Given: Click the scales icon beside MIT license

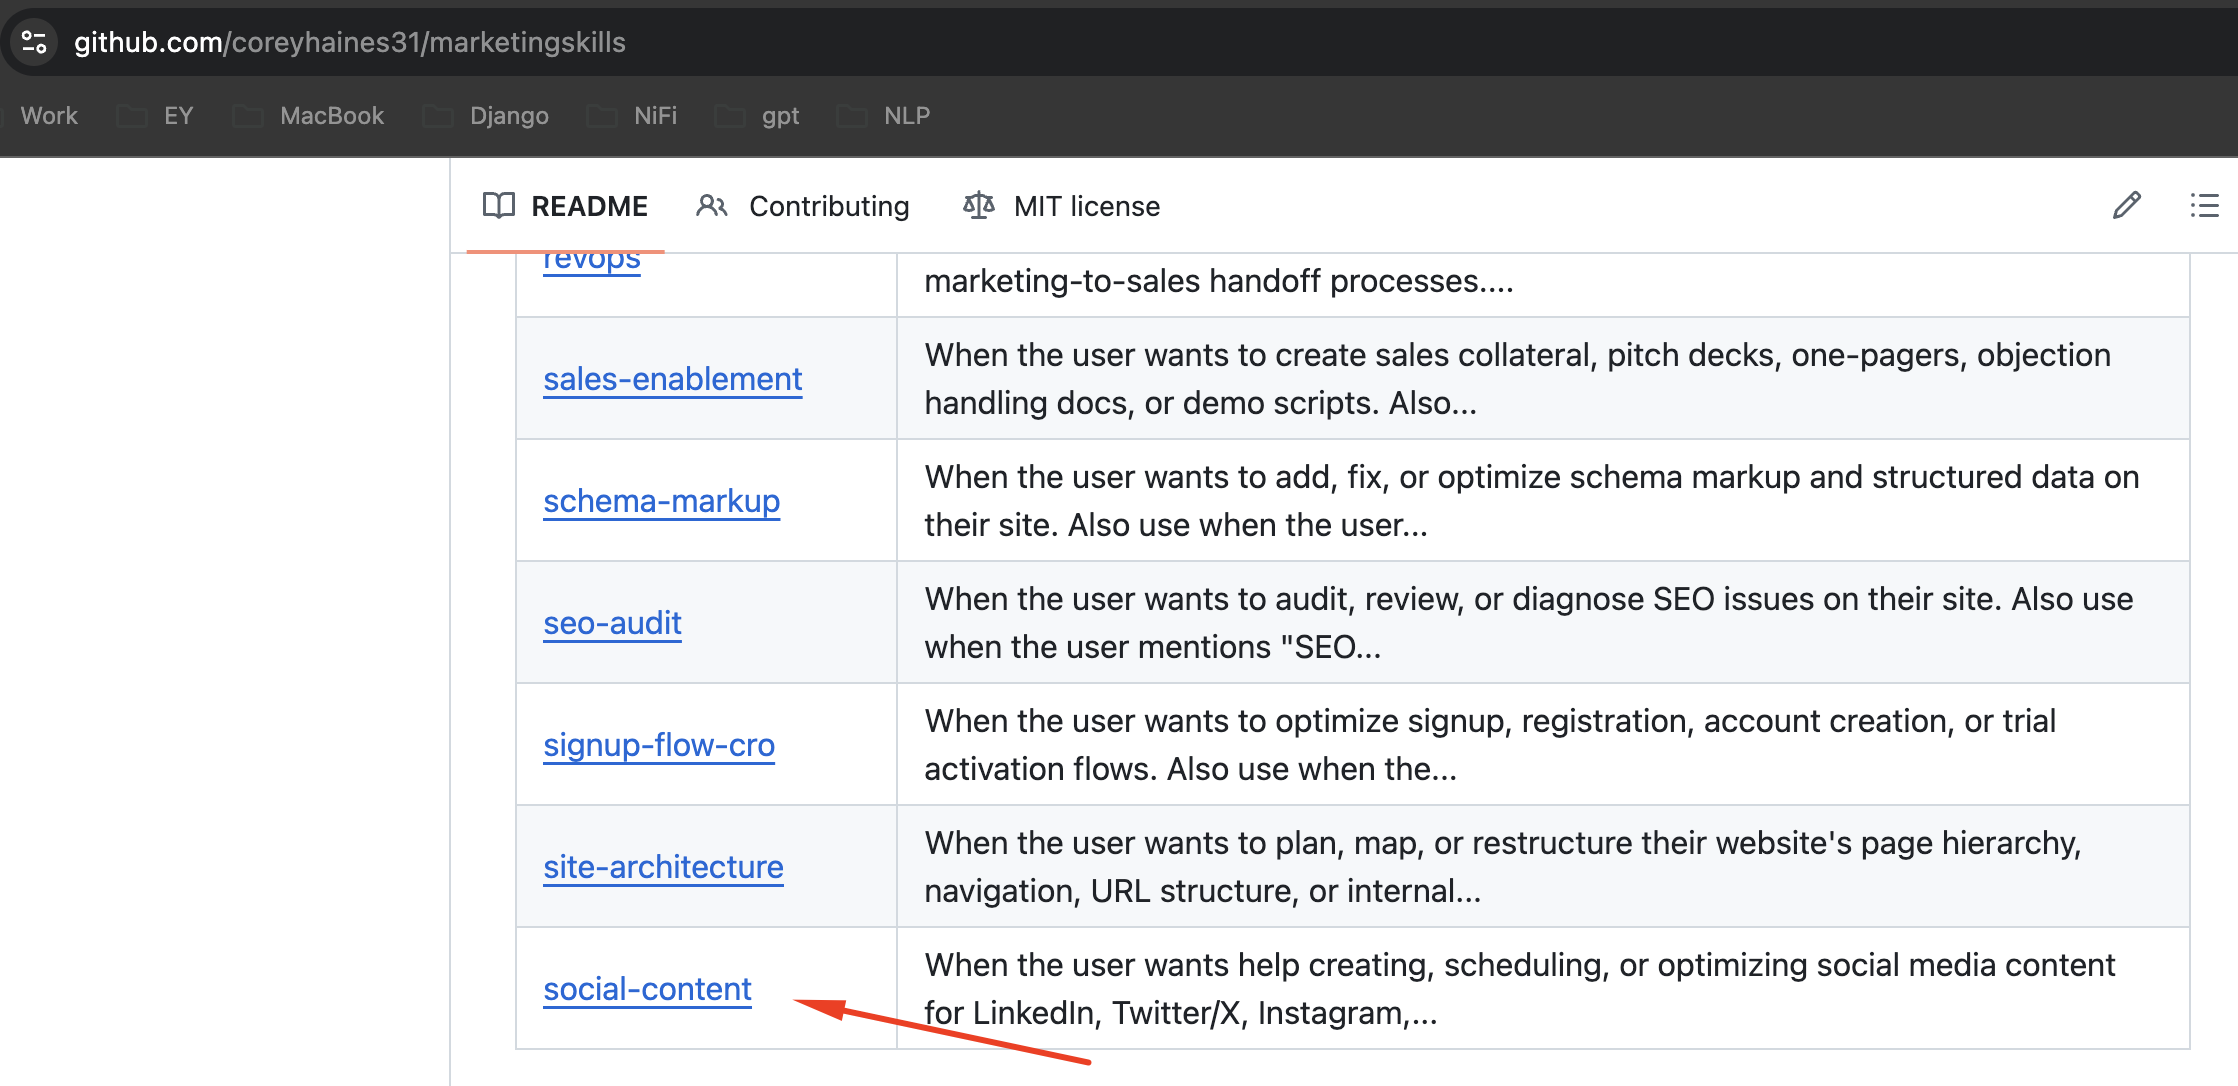Looking at the screenshot, I should pos(979,206).
